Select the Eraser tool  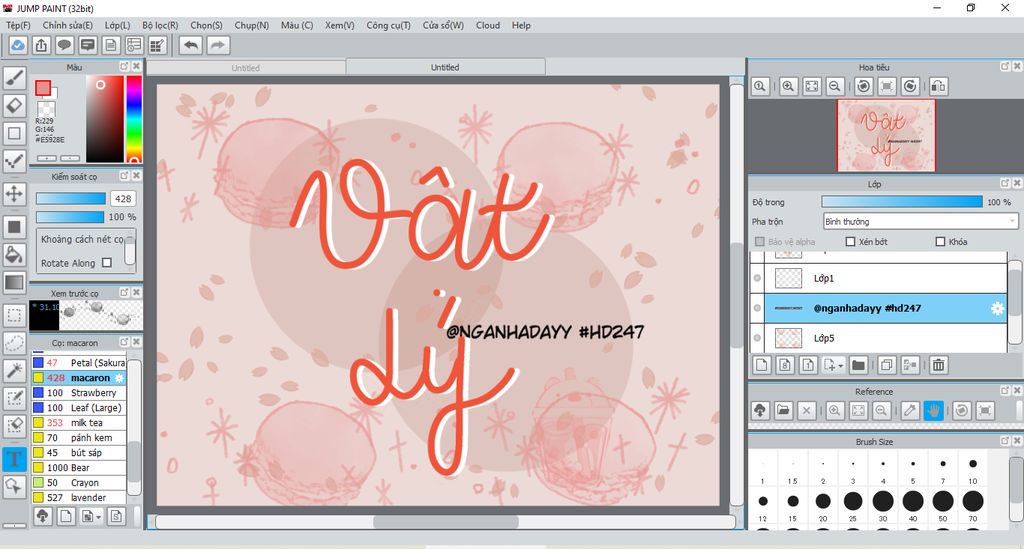tap(14, 105)
